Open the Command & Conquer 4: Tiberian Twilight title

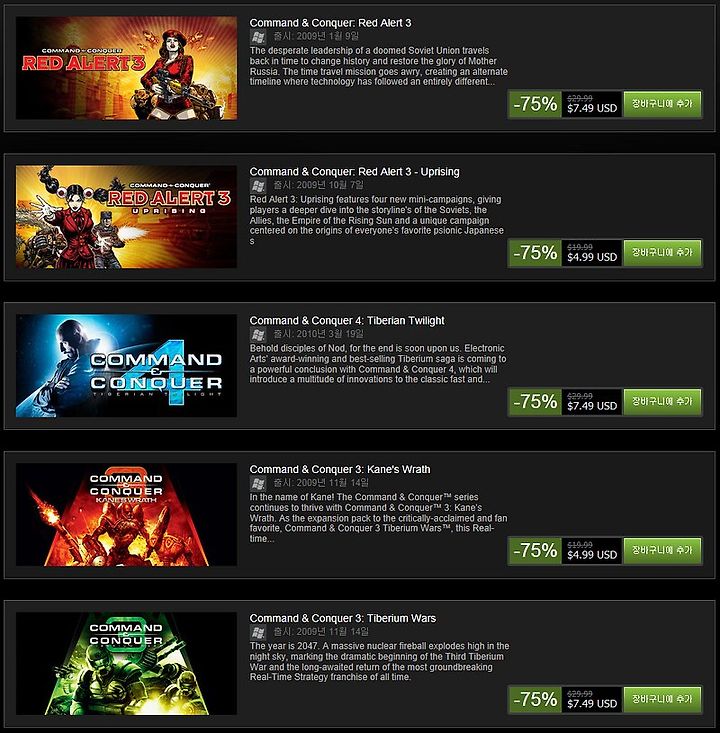pos(347,321)
